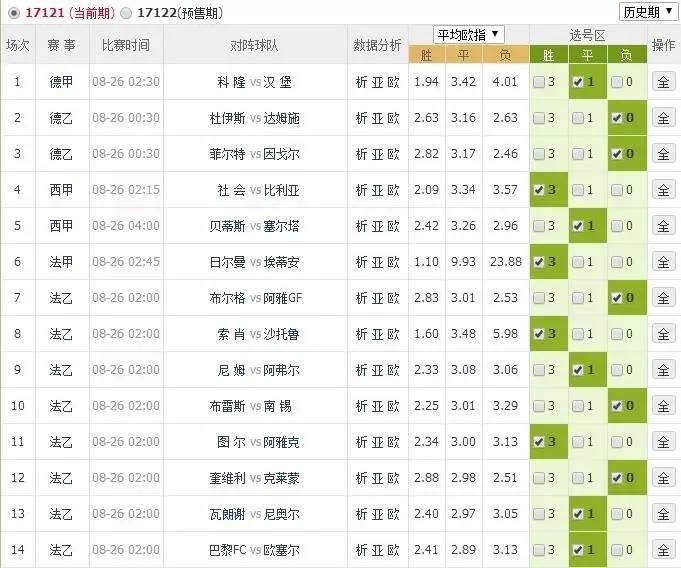681x568 pixels.
Task: Check the 负 0 box for 尼姆 vs 阿弗尔
Action: (x=617, y=370)
